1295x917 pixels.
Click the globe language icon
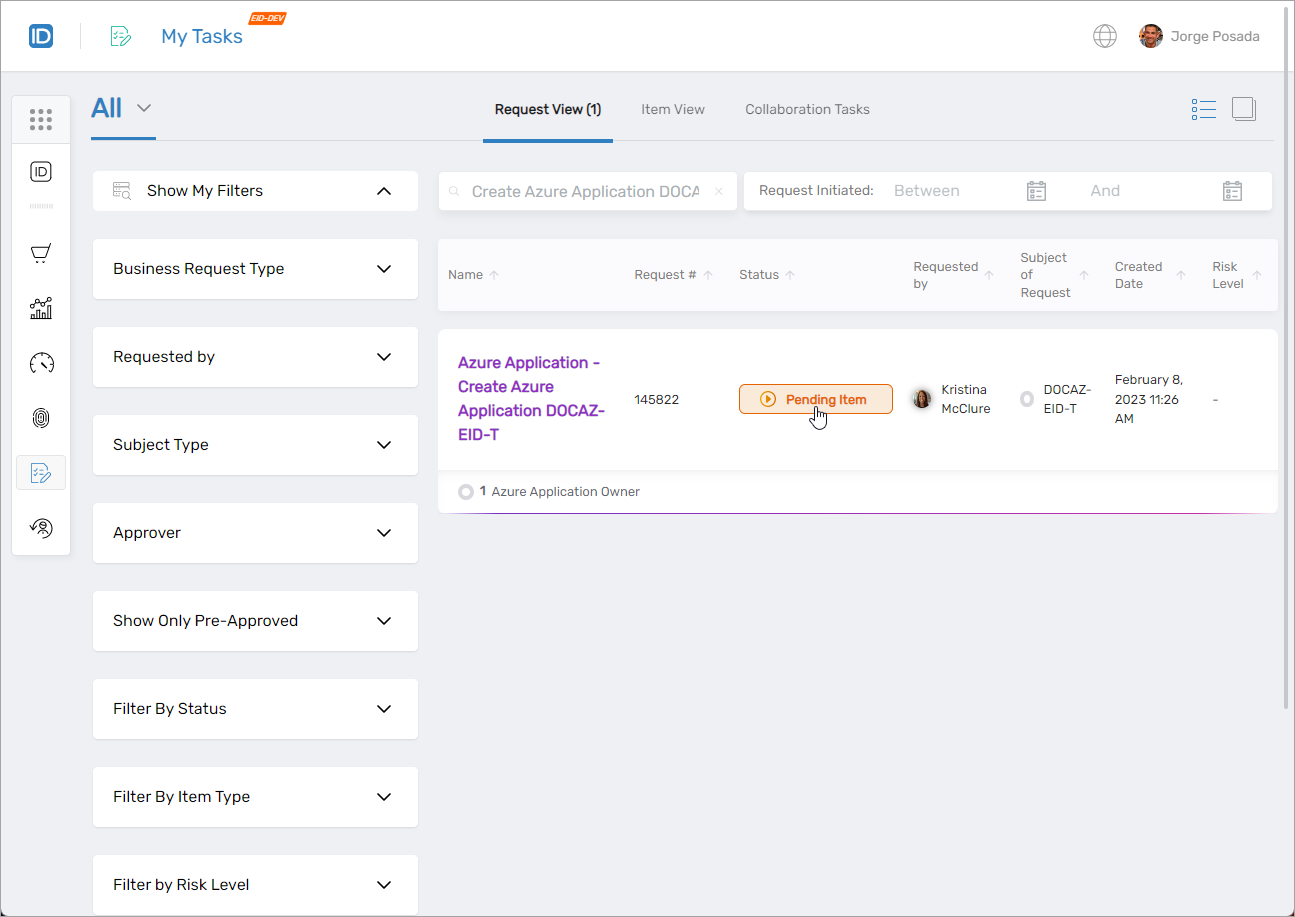pyautogui.click(x=1104, y=37)
